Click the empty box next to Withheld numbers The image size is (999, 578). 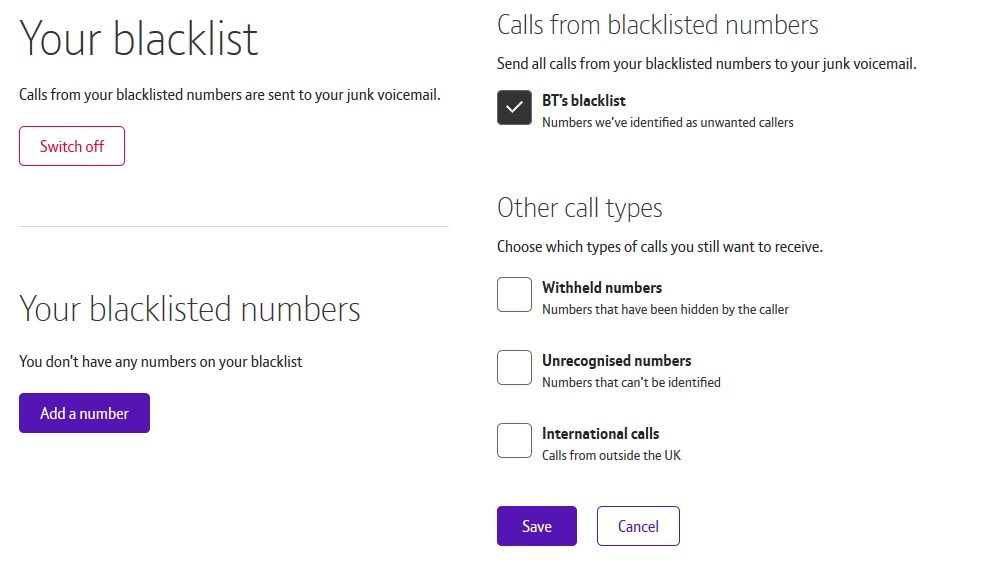coord(514,294)
